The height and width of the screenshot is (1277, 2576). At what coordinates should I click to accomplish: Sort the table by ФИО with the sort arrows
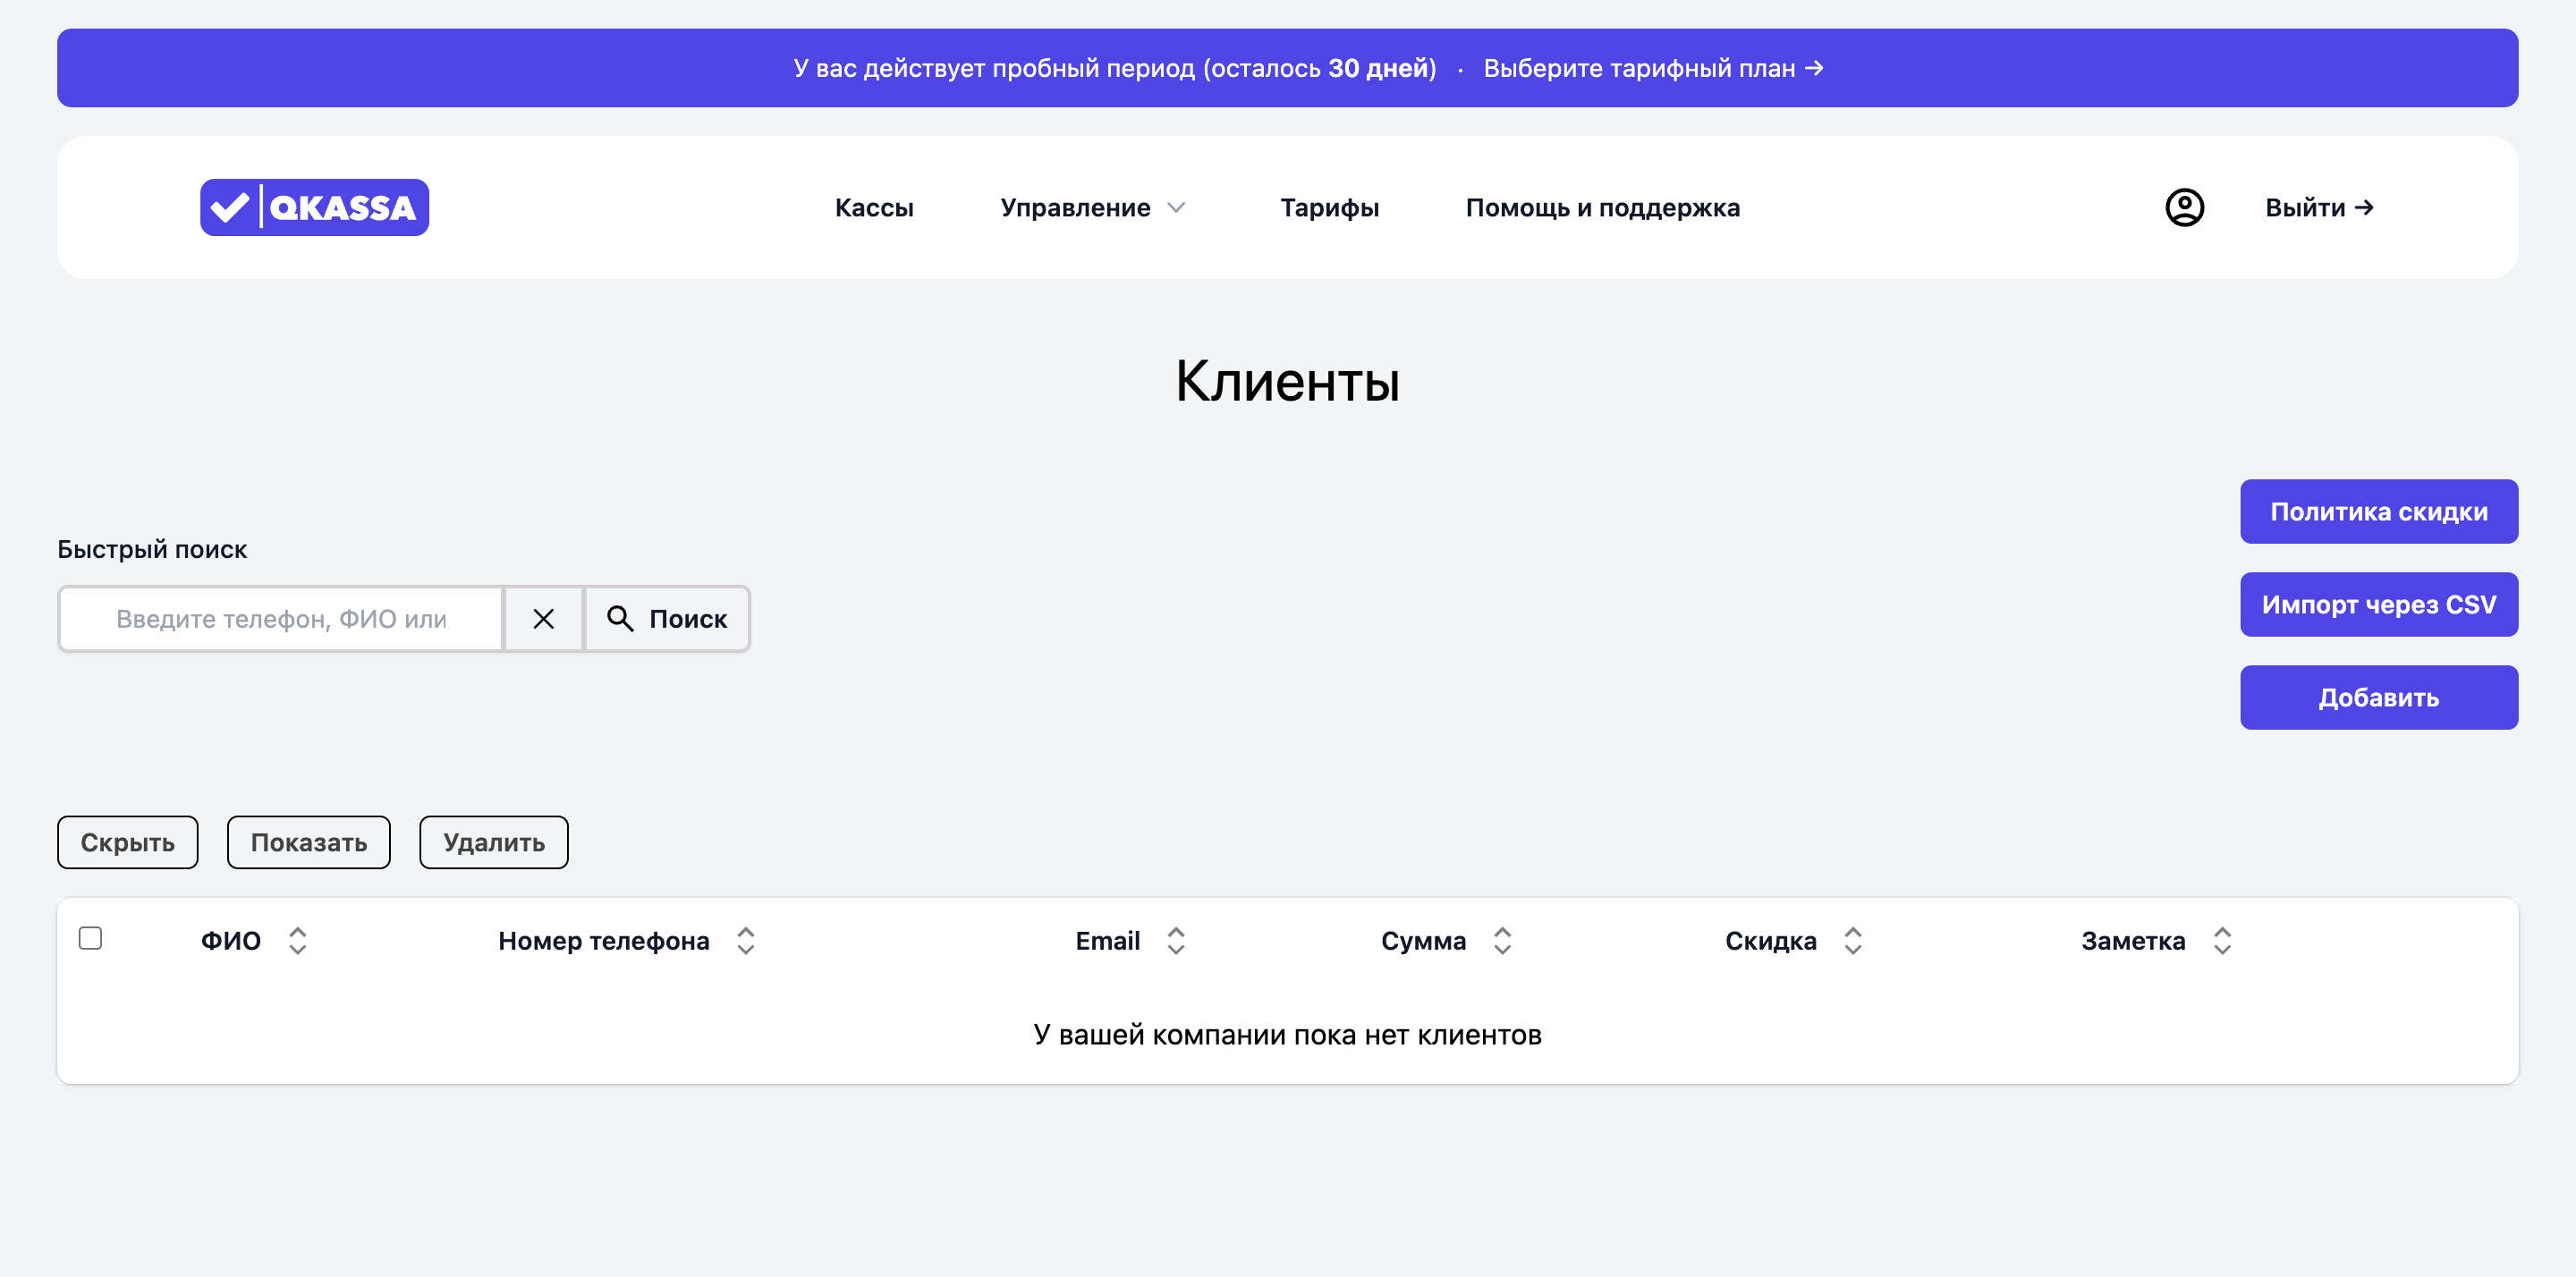[297, 941]
